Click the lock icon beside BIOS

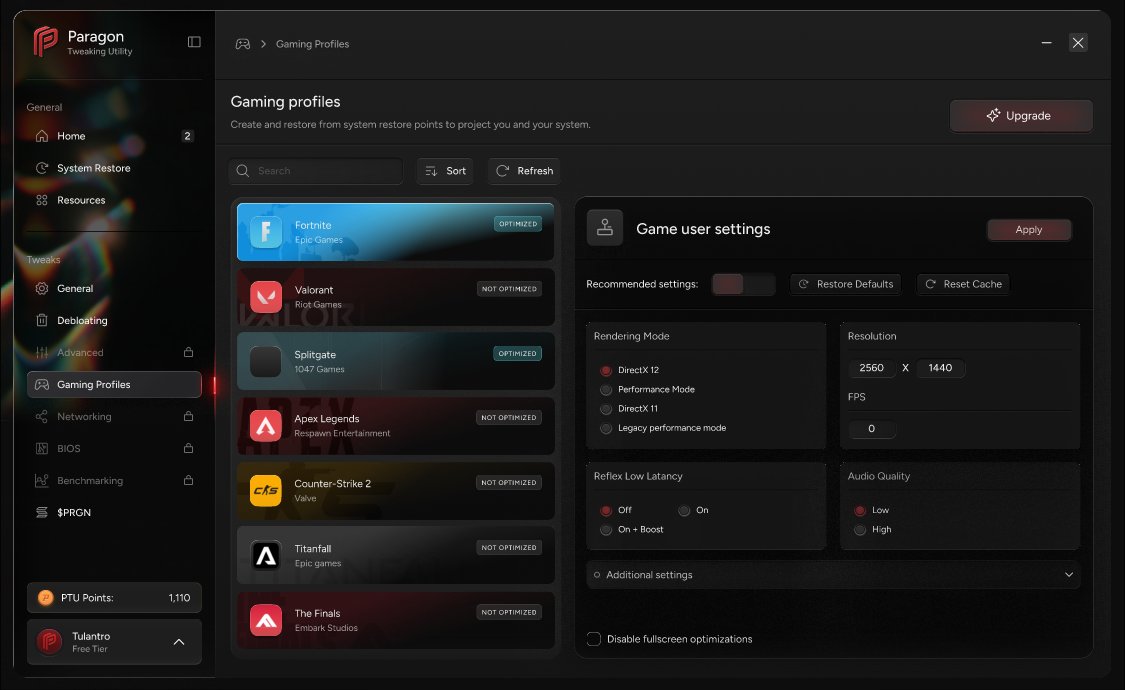click(188, 448)
